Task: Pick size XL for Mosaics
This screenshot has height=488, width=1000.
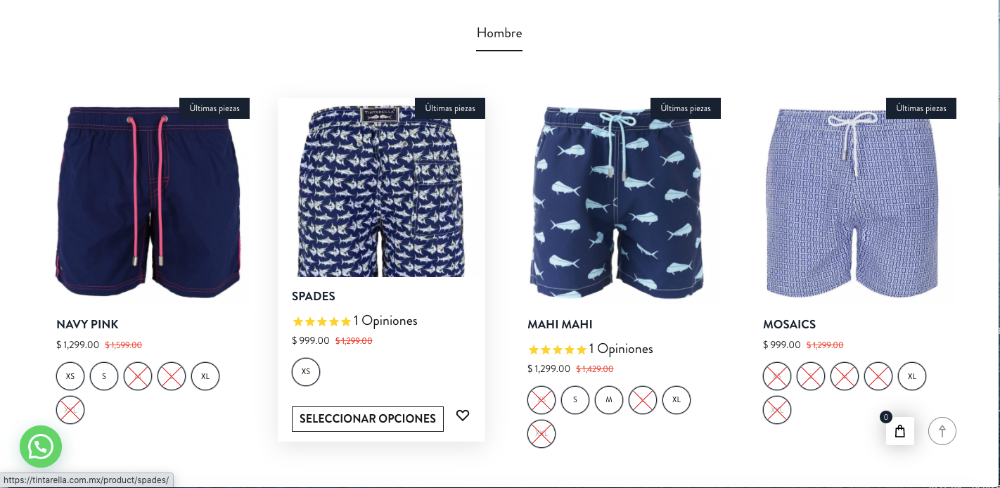Action: pyautogui.click(x=912, y=376)
